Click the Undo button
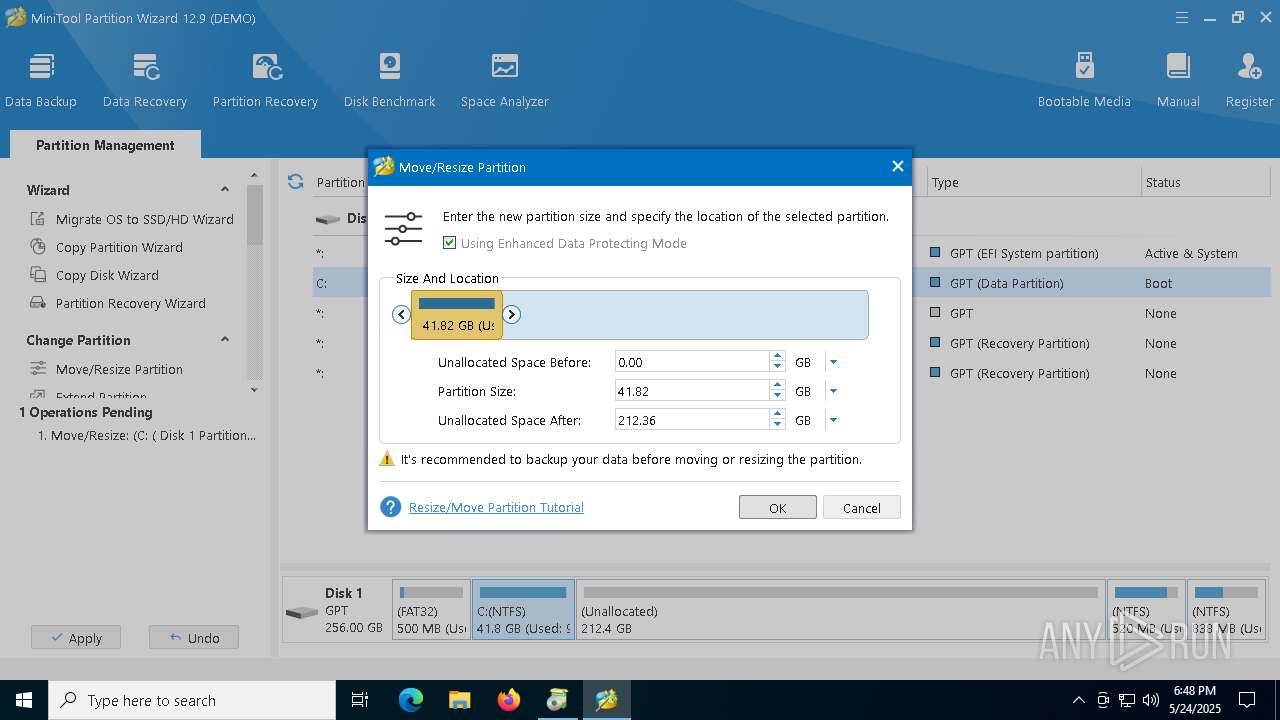1280x720 pixels. [194, 638]
